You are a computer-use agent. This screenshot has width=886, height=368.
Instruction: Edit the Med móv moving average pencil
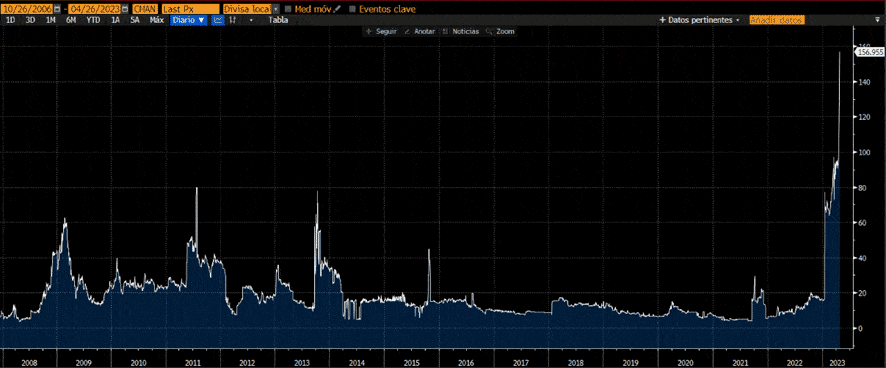click(x=337, y=9)
